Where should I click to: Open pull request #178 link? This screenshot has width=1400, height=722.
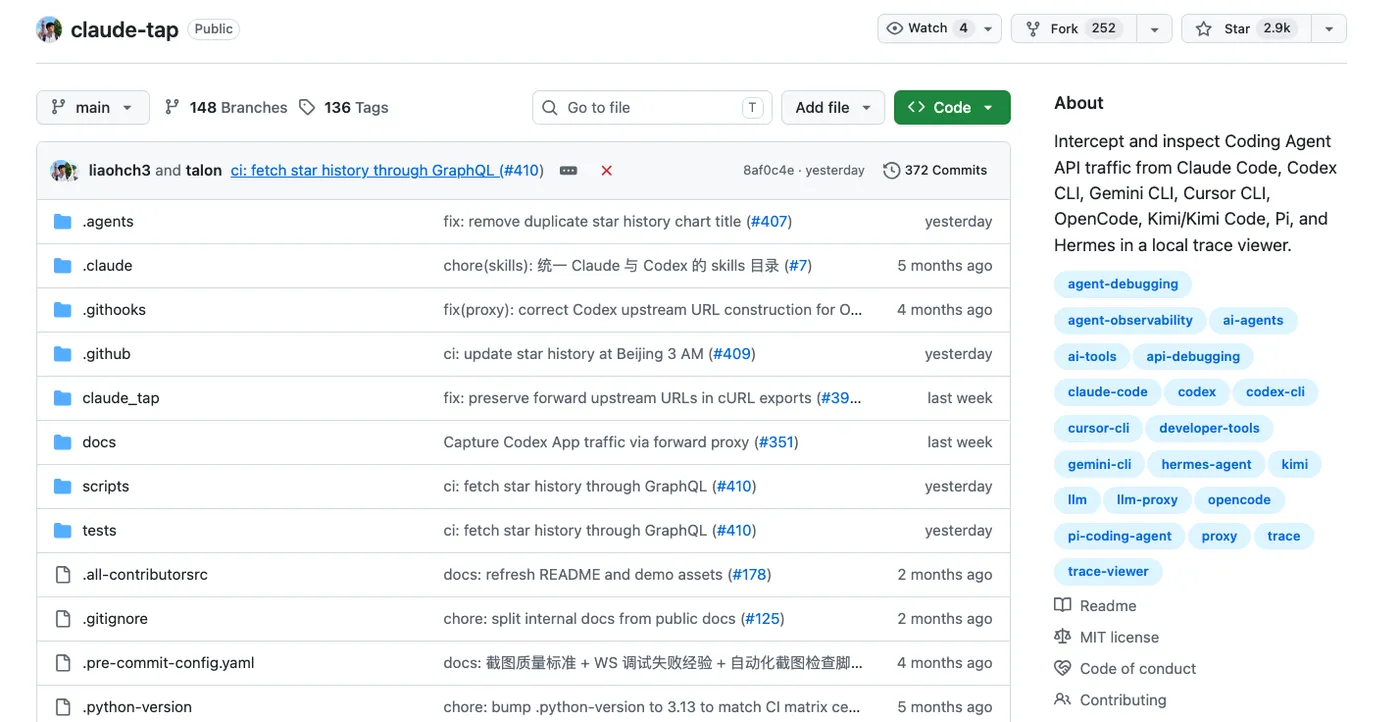(749, 574)
